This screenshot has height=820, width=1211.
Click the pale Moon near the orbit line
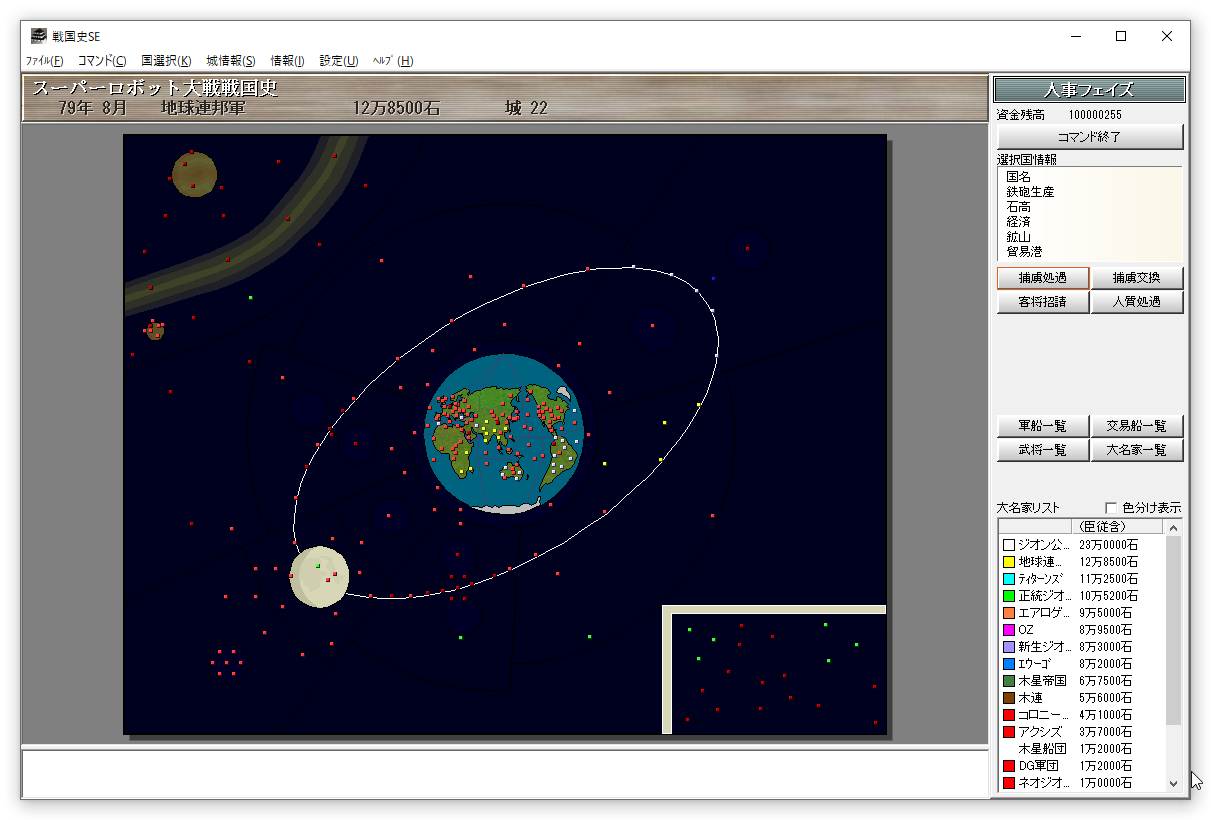tap(319, 577)
